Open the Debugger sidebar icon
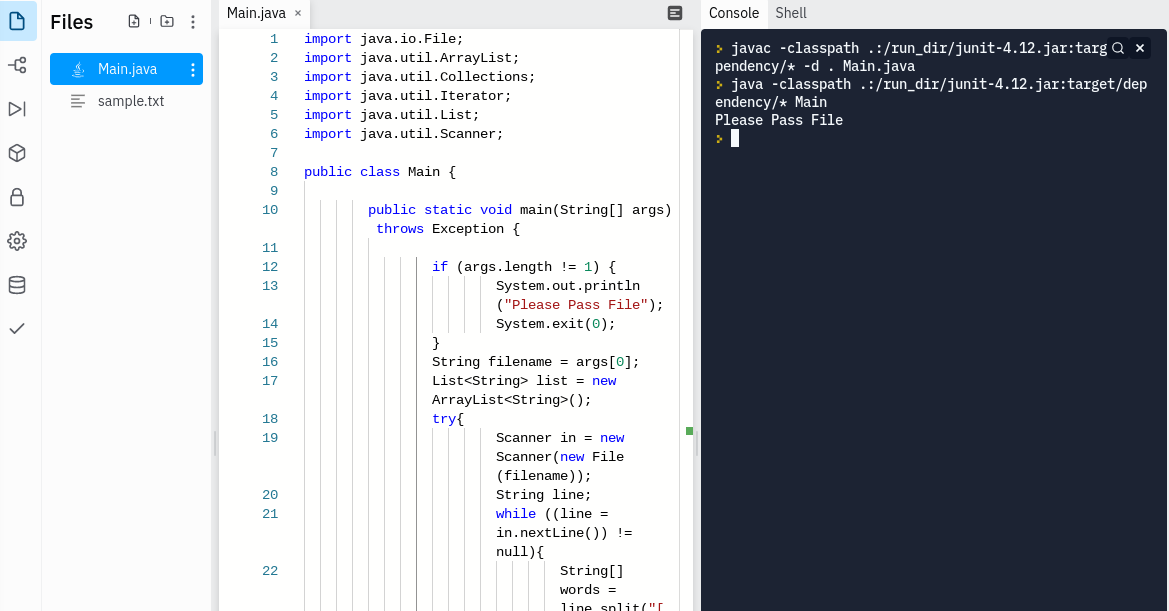The width and height of the screenshot is (1169, 611). point(17,109)
